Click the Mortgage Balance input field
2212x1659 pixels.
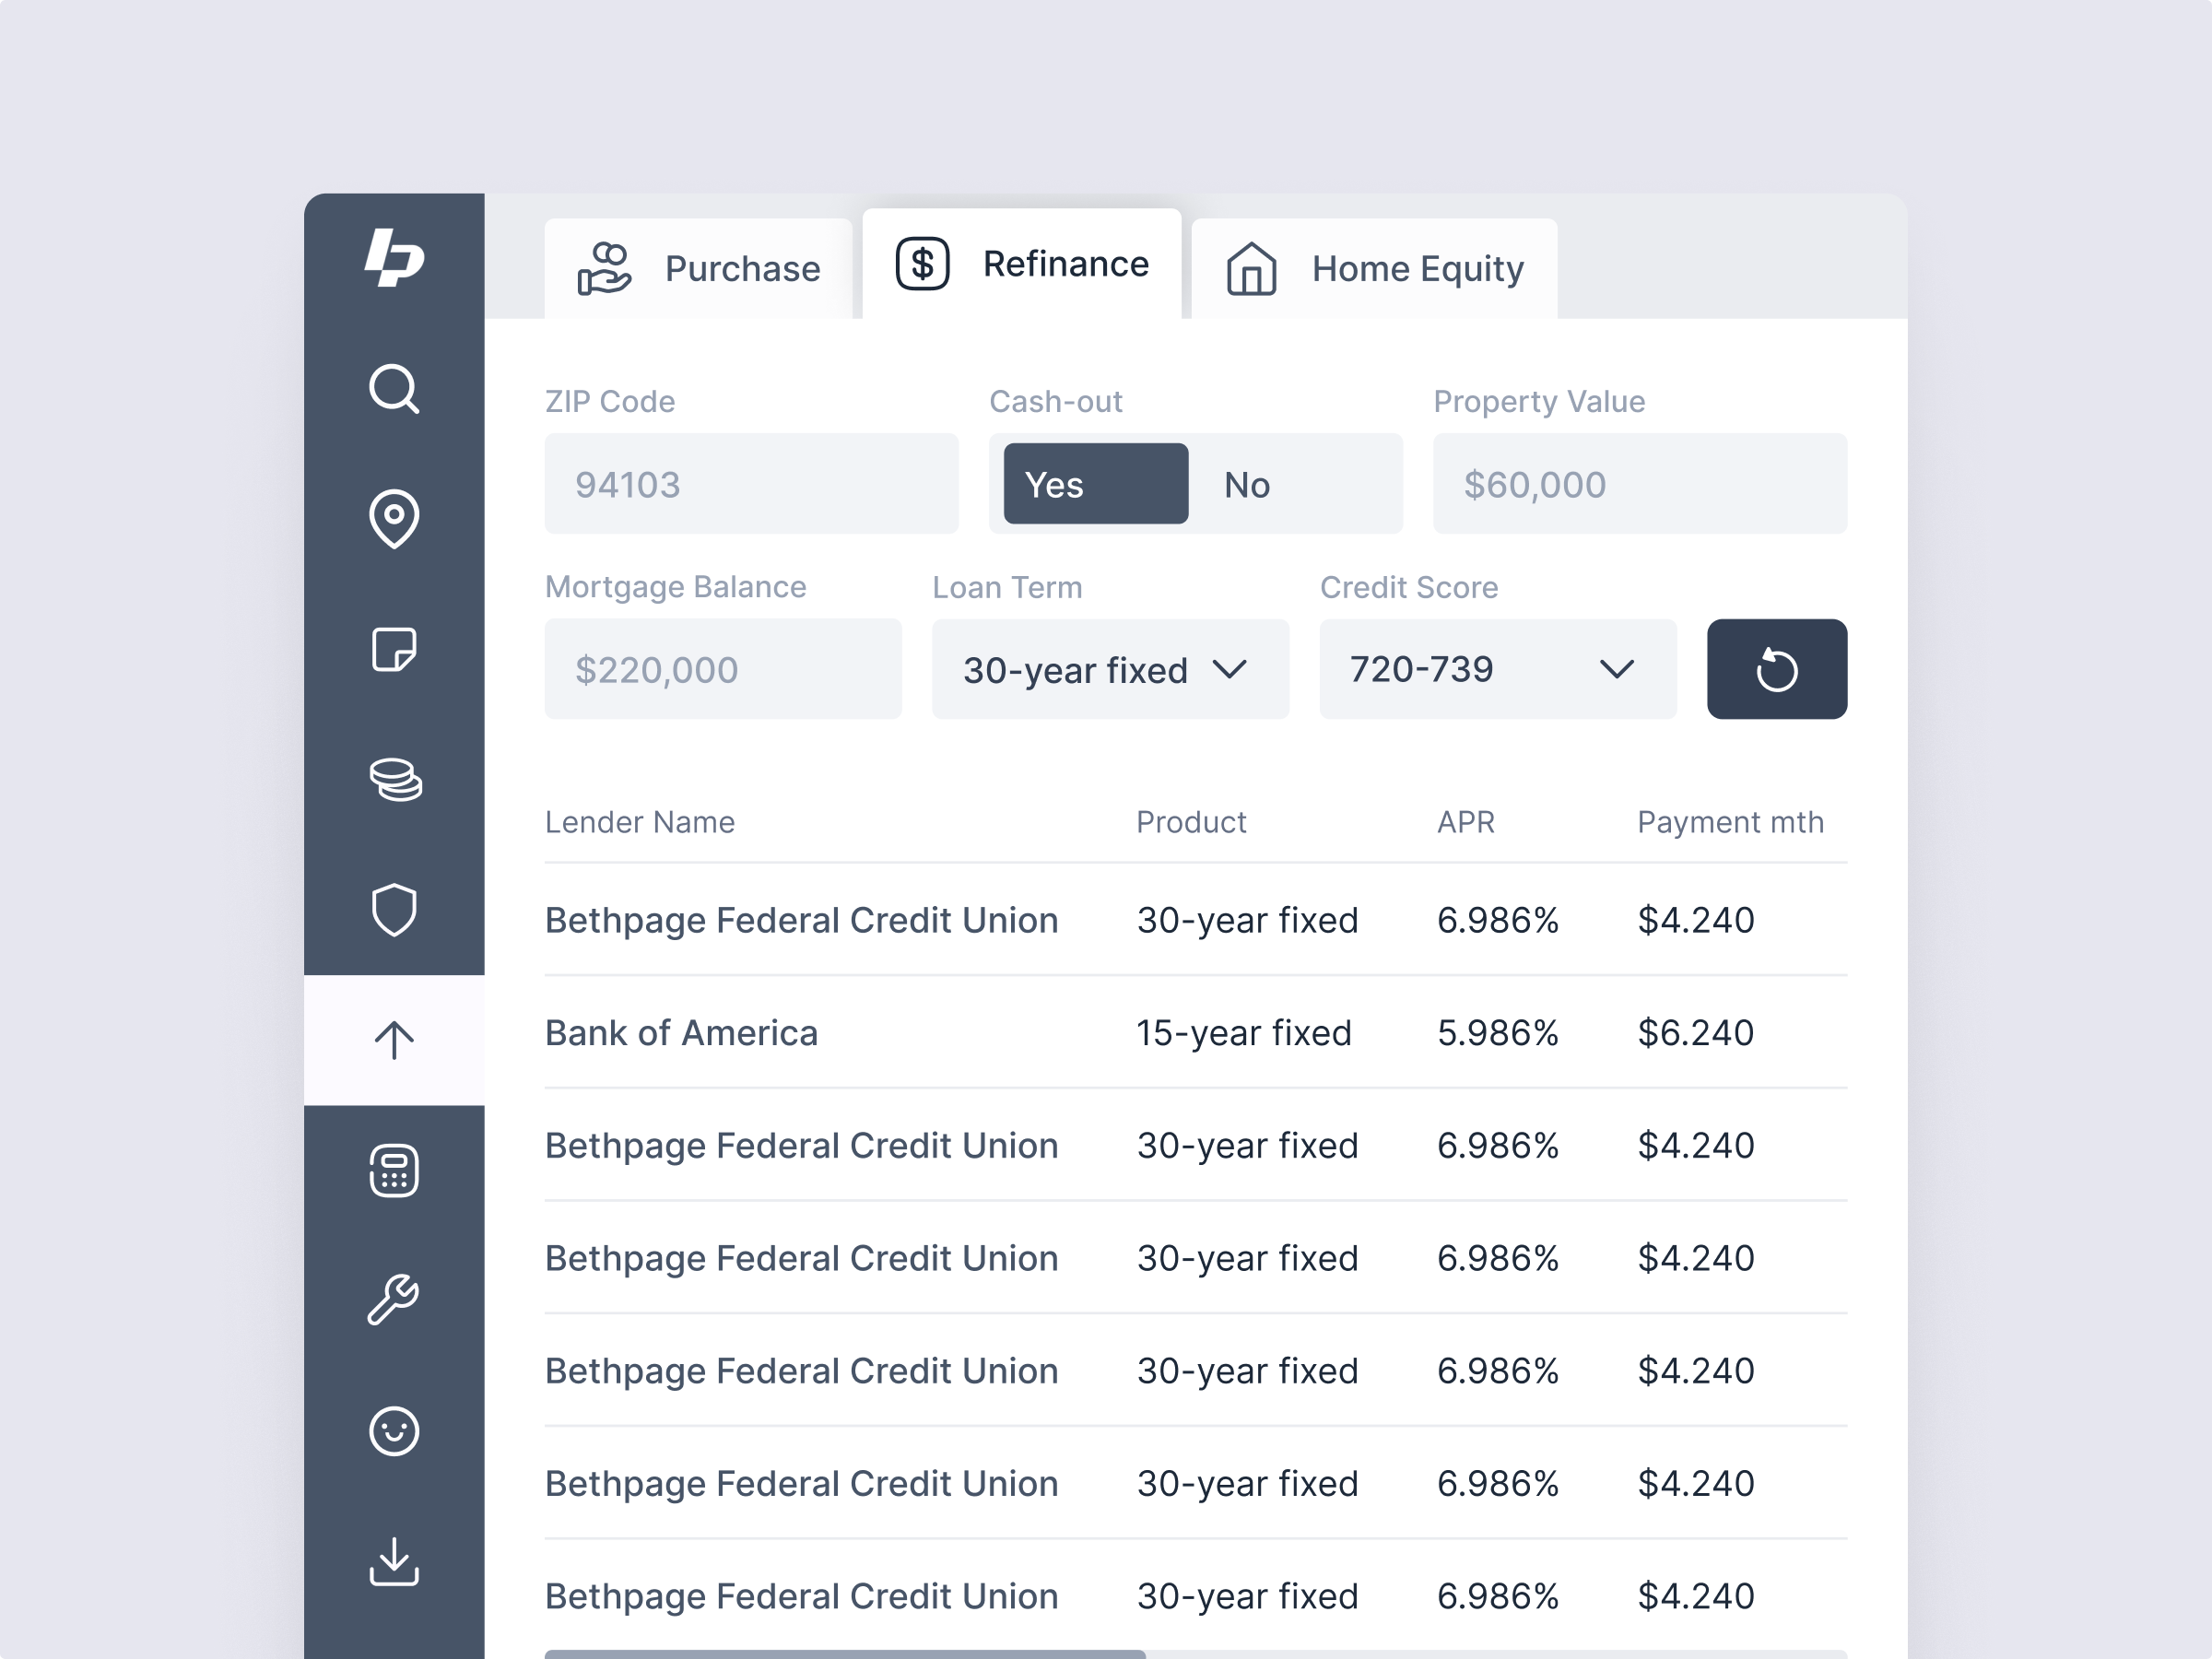click(x=723, y=669)
